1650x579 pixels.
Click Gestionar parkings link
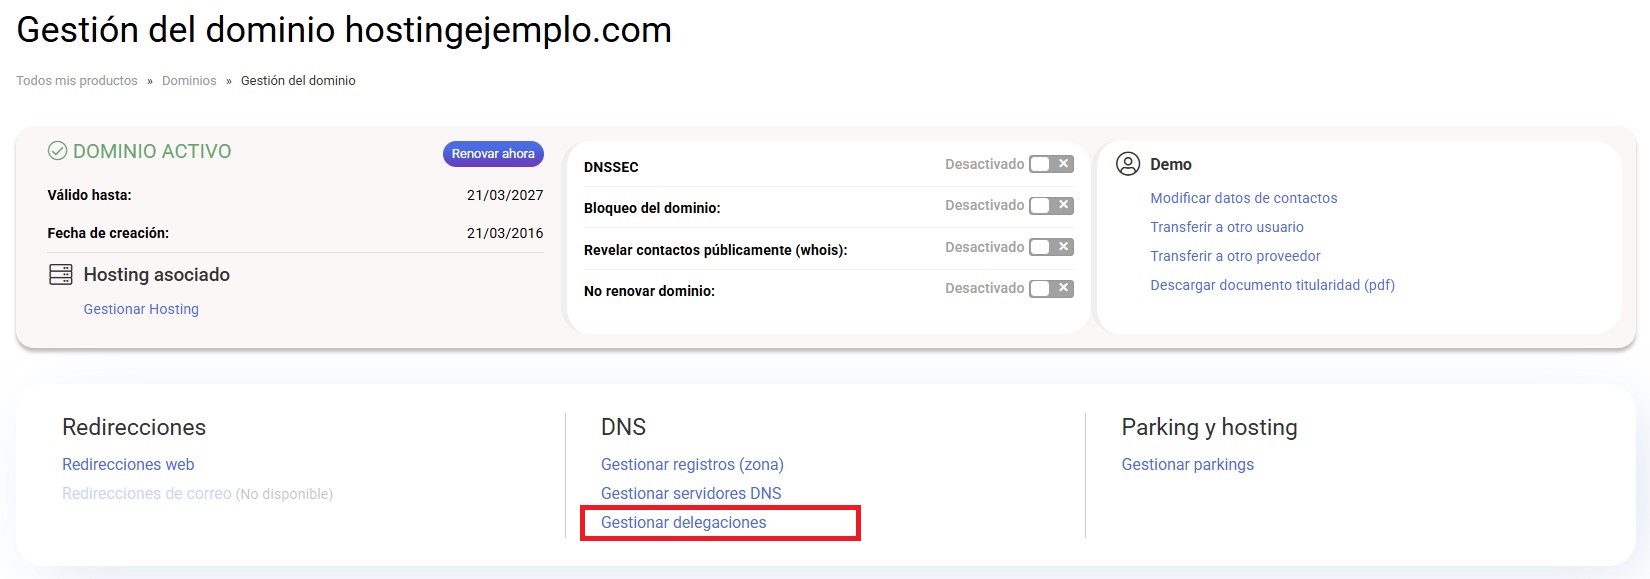1187,464
